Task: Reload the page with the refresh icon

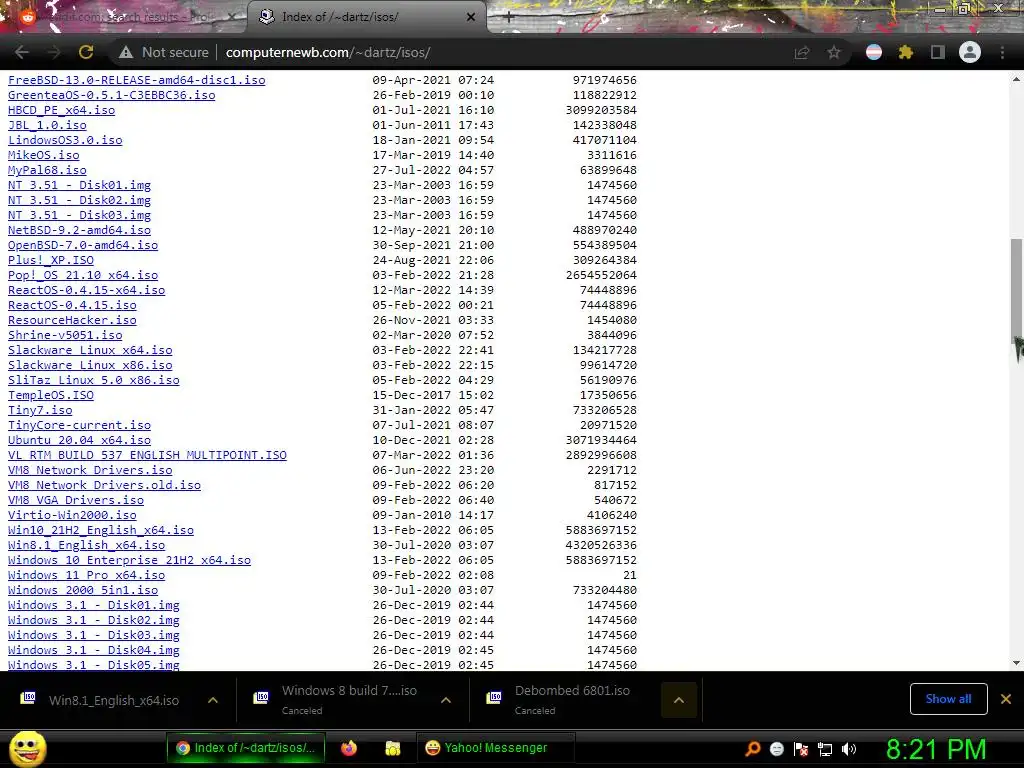Action: click(86, 52)
